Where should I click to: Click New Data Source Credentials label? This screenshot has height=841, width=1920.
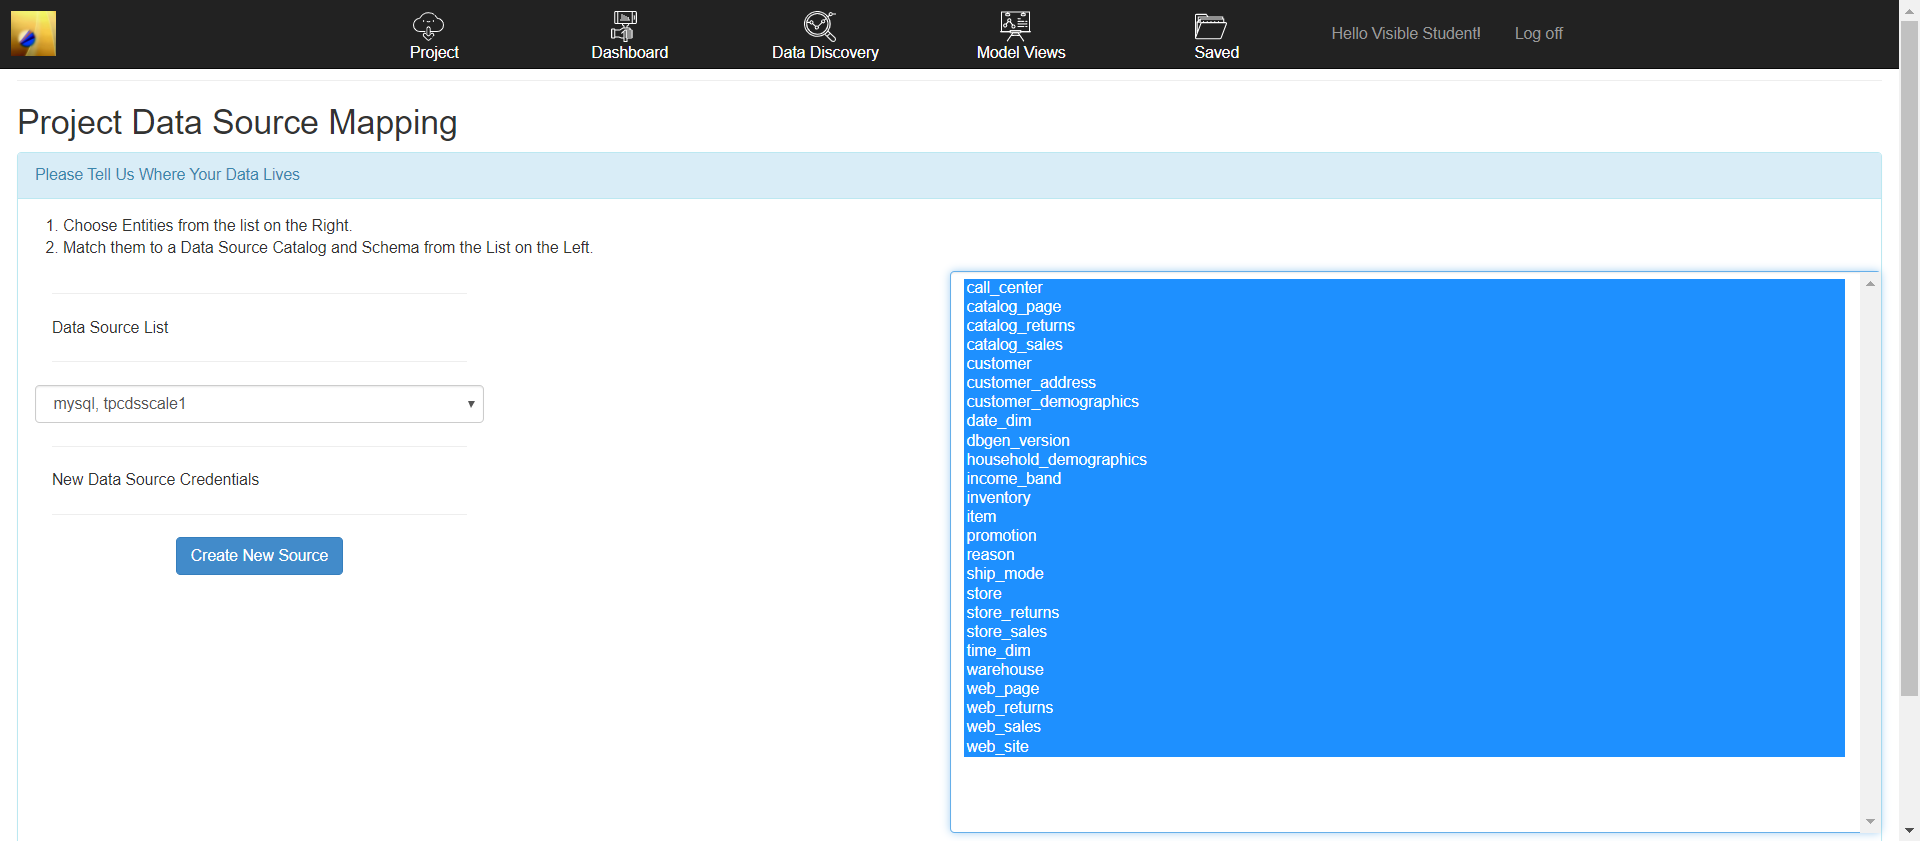pyautogui.click(x=155, y=480)
